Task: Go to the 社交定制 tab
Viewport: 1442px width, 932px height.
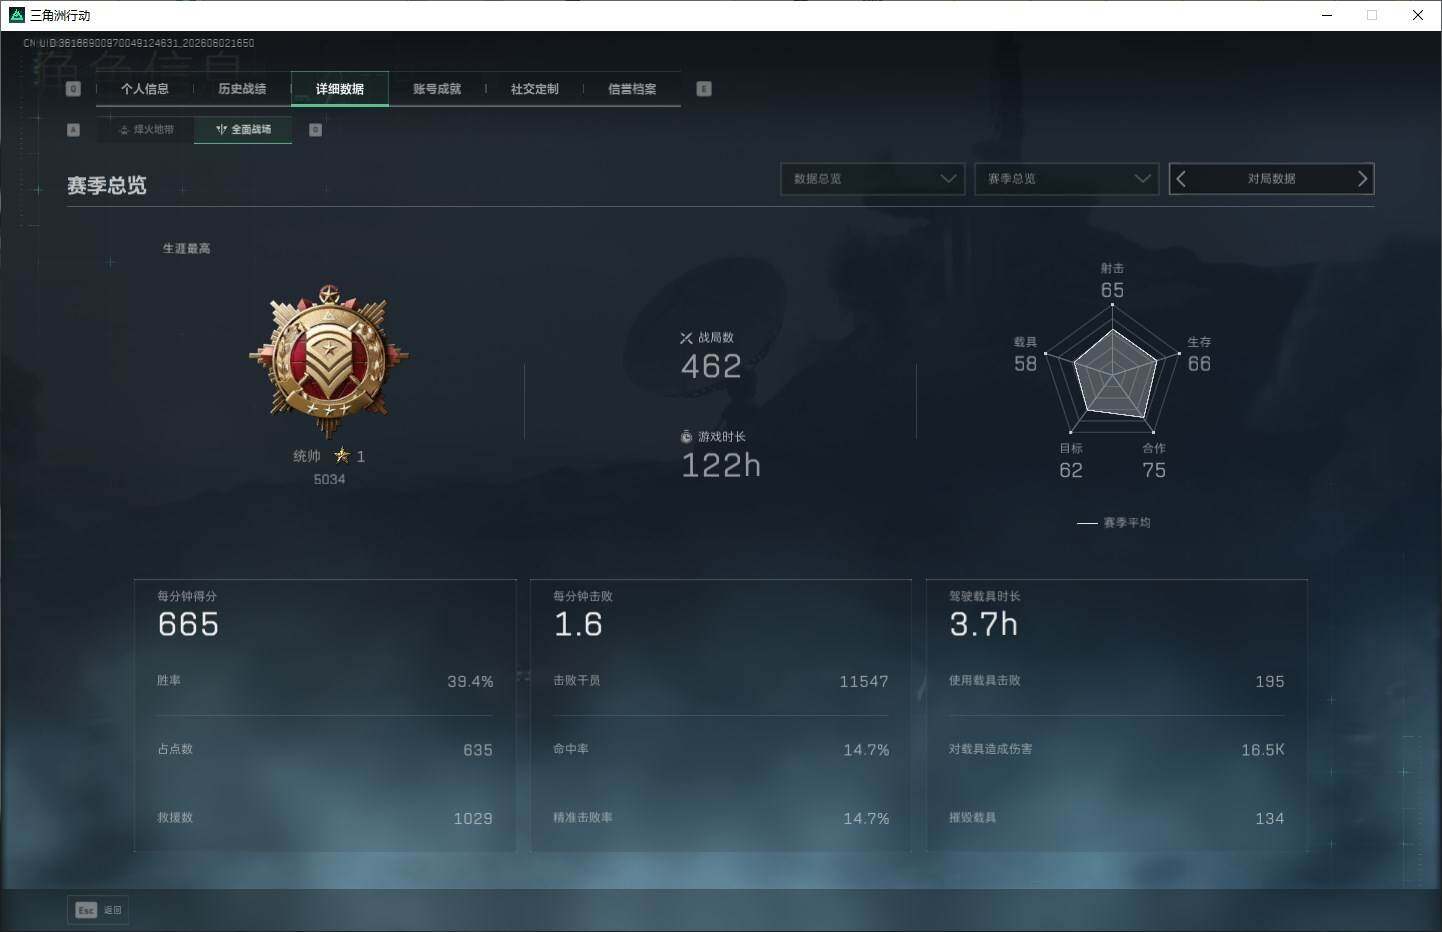Action: pos(535,89)
